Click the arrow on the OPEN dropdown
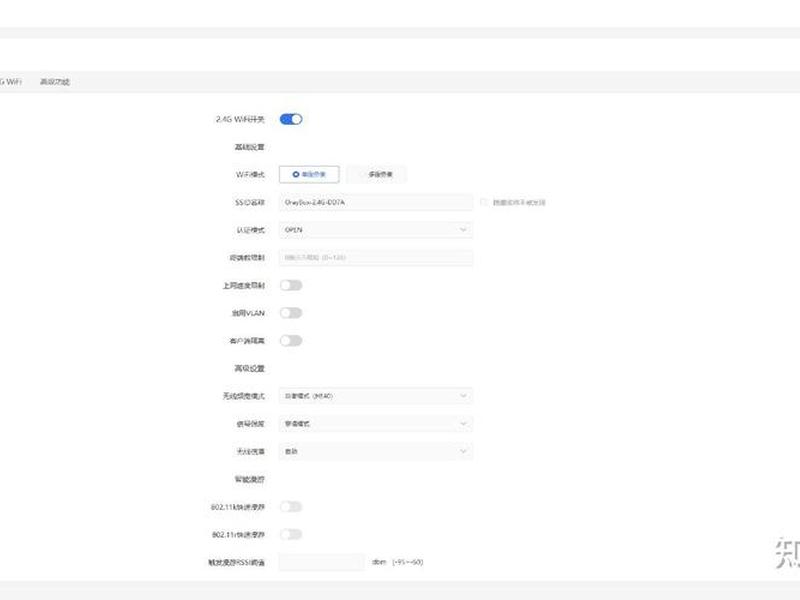 pyautogui.click(x=463, y=230)
